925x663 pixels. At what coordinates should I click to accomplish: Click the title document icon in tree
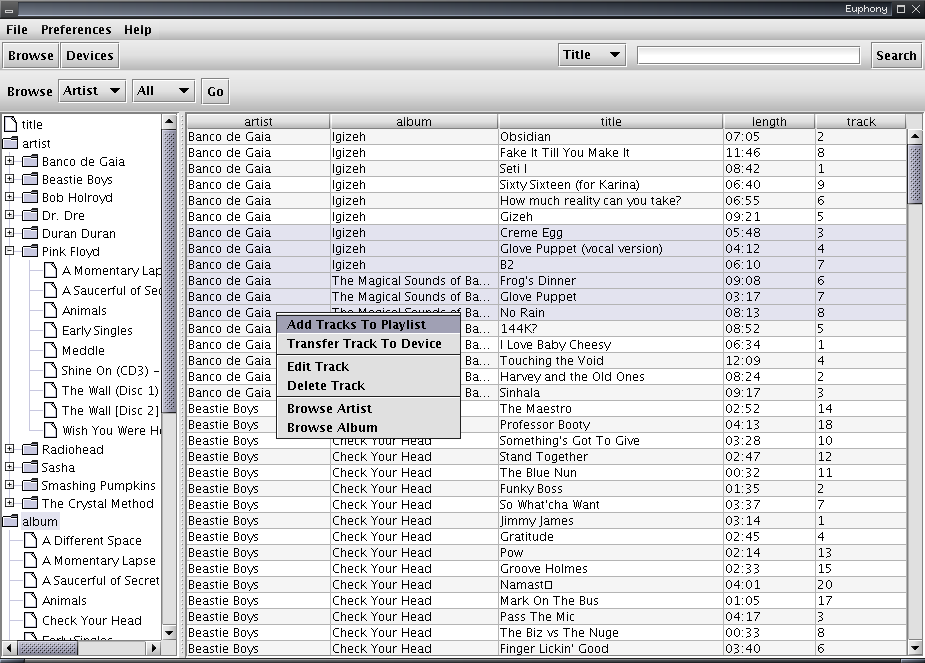pyautogui.click(x=11, y=124)
